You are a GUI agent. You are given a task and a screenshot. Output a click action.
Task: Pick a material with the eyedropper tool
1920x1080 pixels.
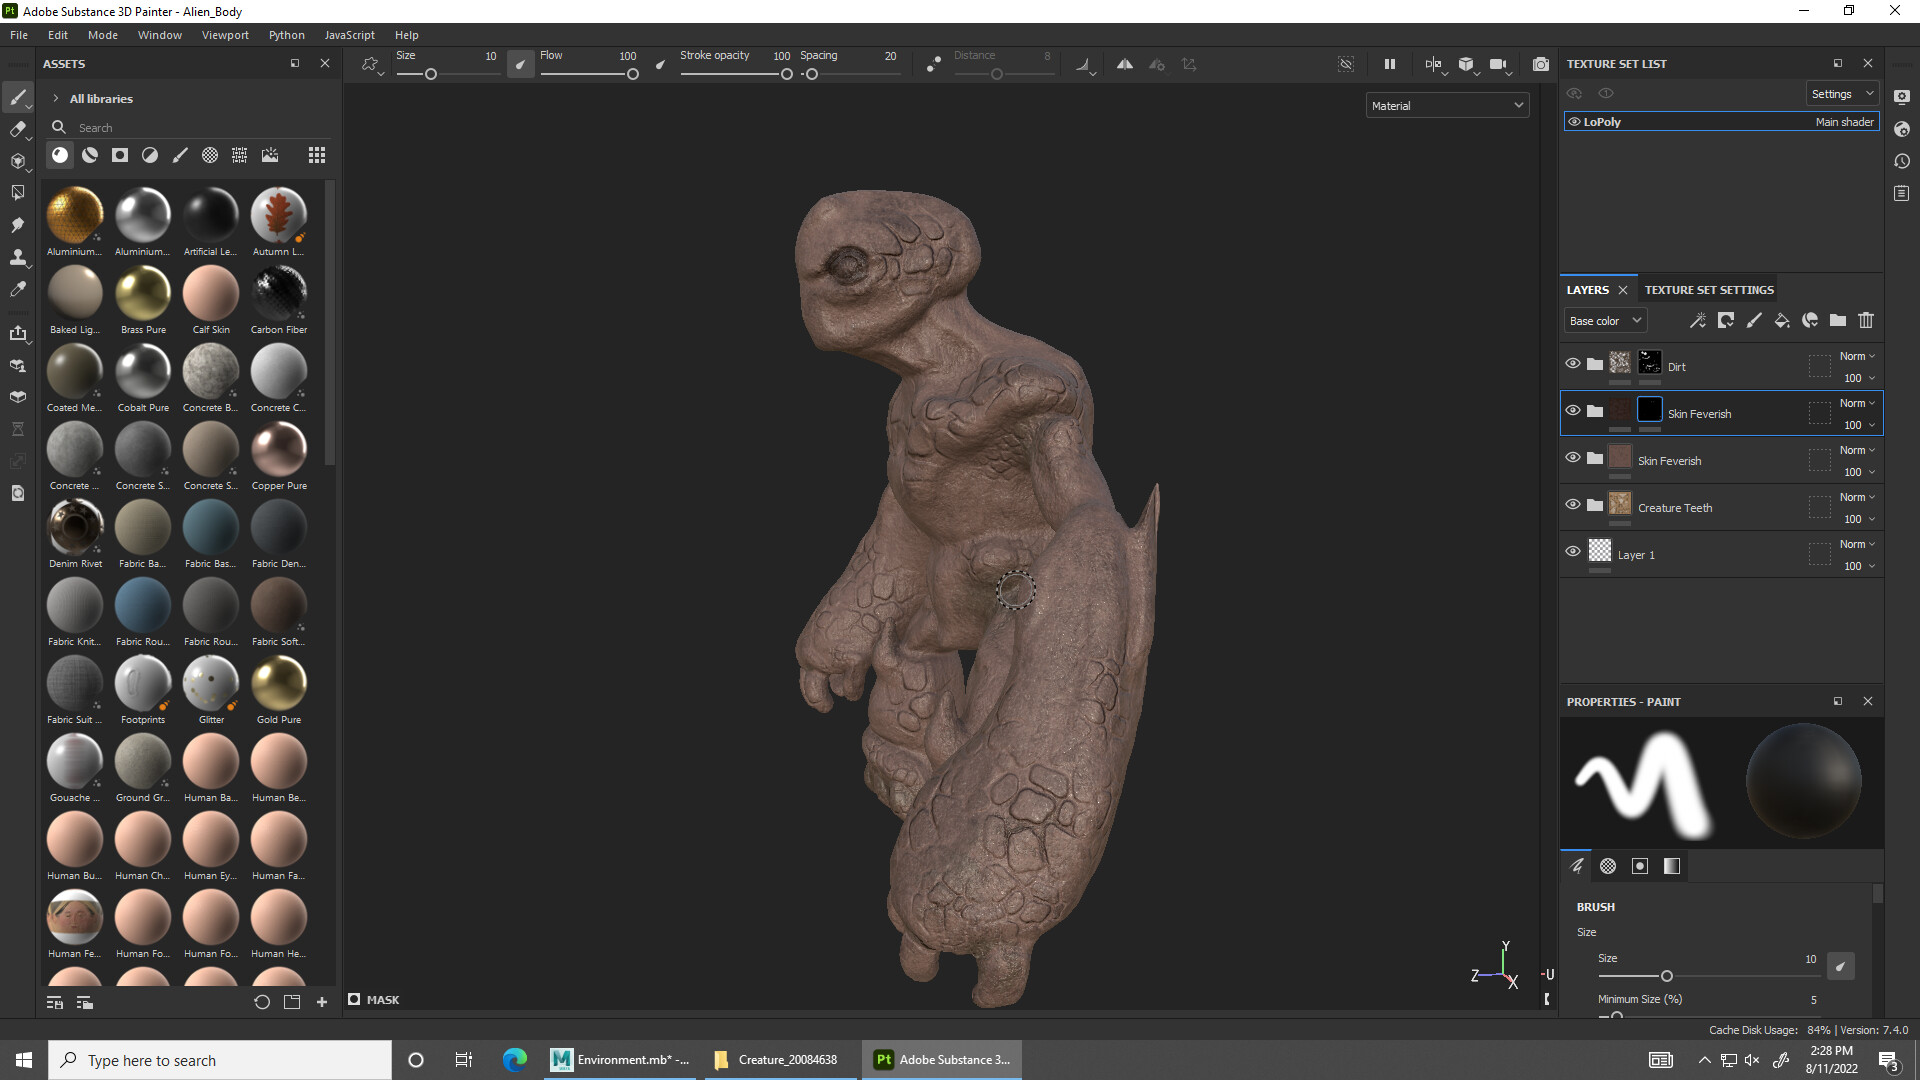18,289
